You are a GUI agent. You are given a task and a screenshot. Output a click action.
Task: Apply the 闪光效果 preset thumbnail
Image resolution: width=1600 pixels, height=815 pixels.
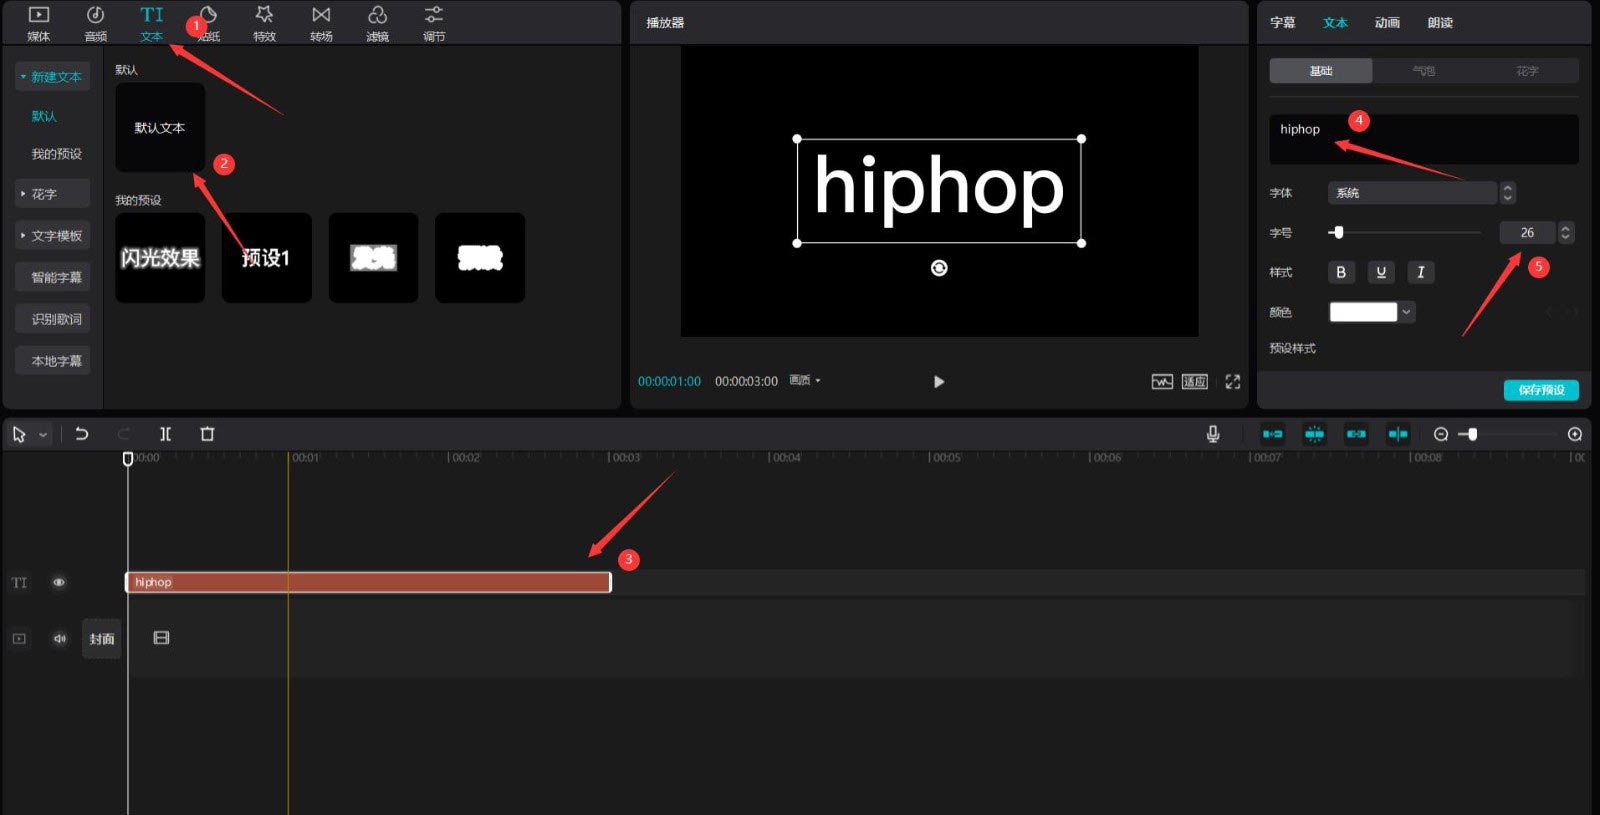tap(160, 258)
